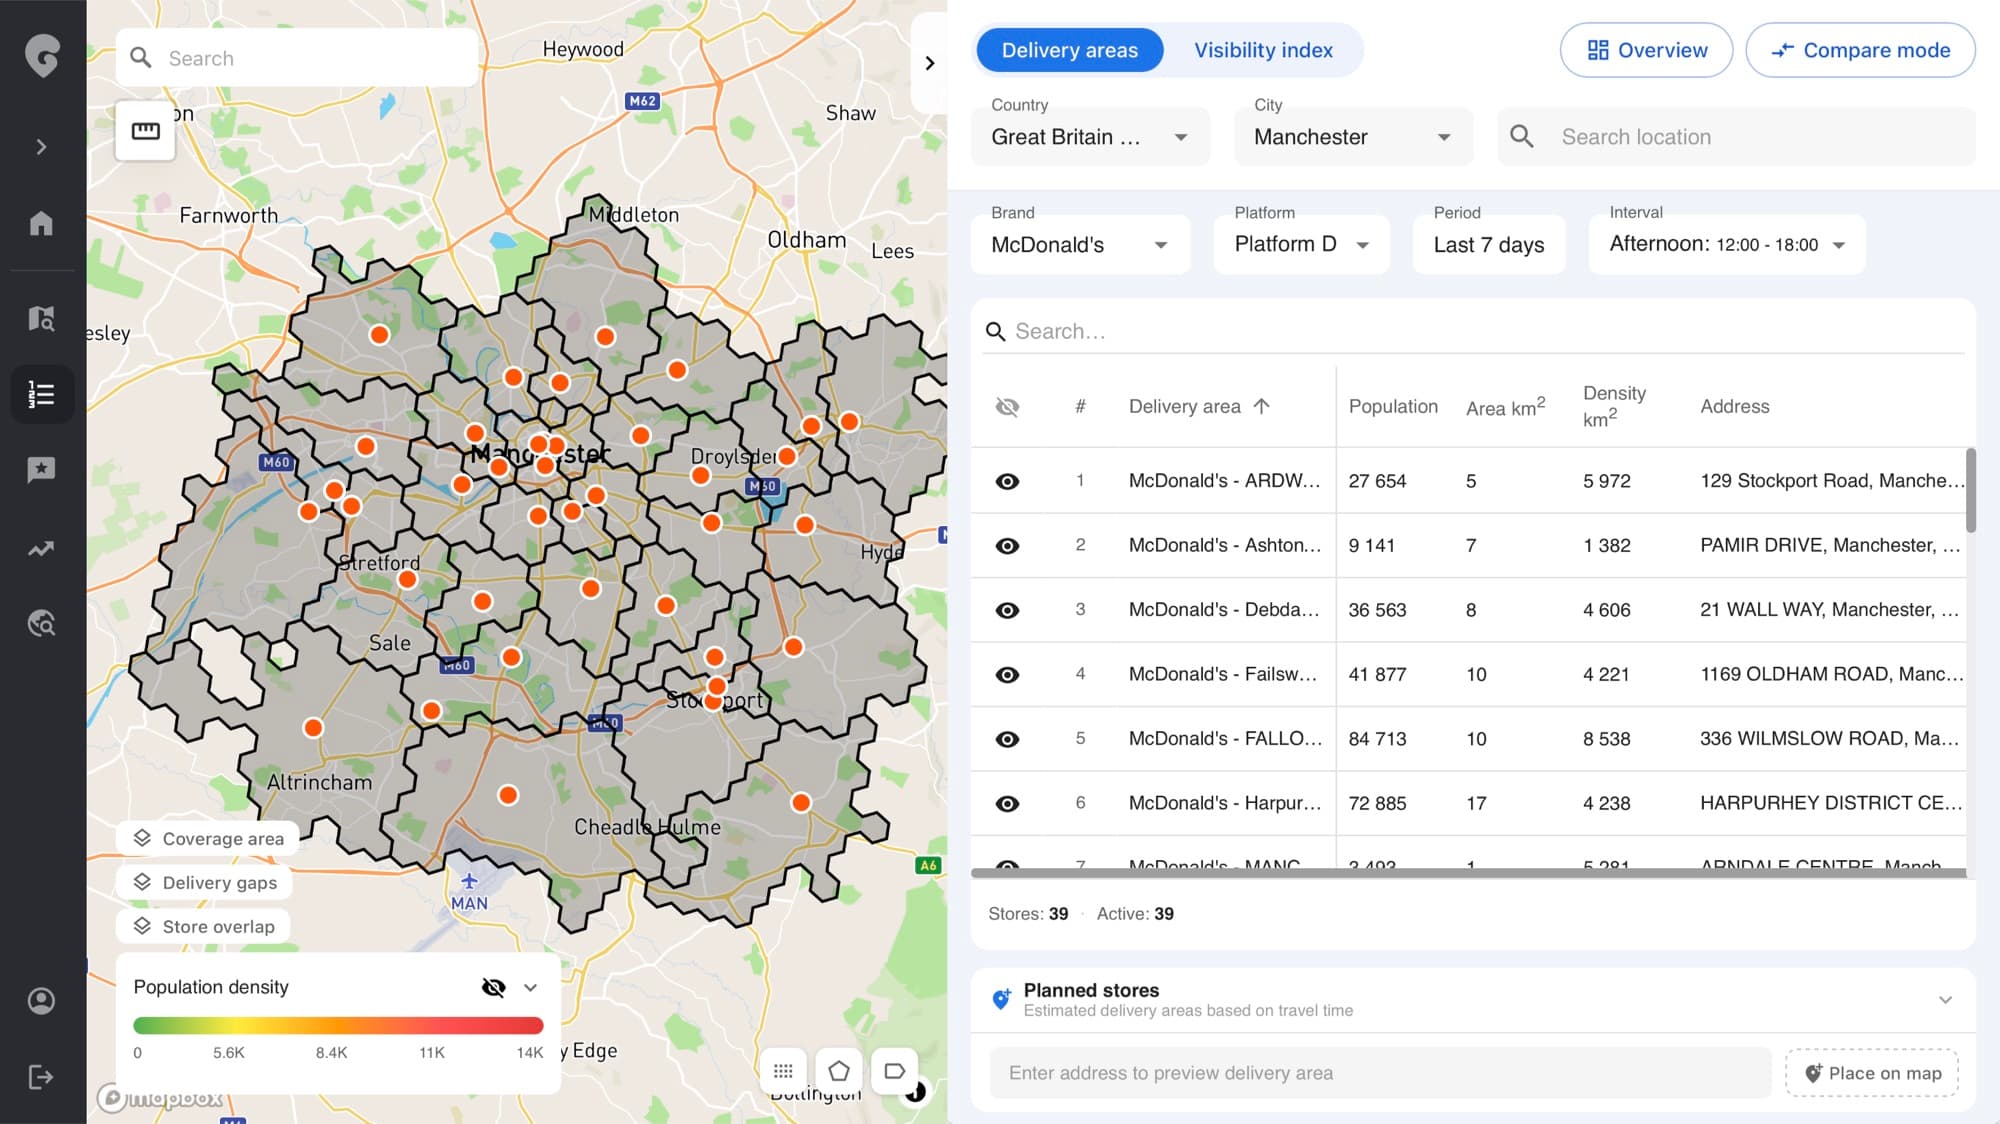Open the Period selector showing Last 7 days

click(1488, 244)
